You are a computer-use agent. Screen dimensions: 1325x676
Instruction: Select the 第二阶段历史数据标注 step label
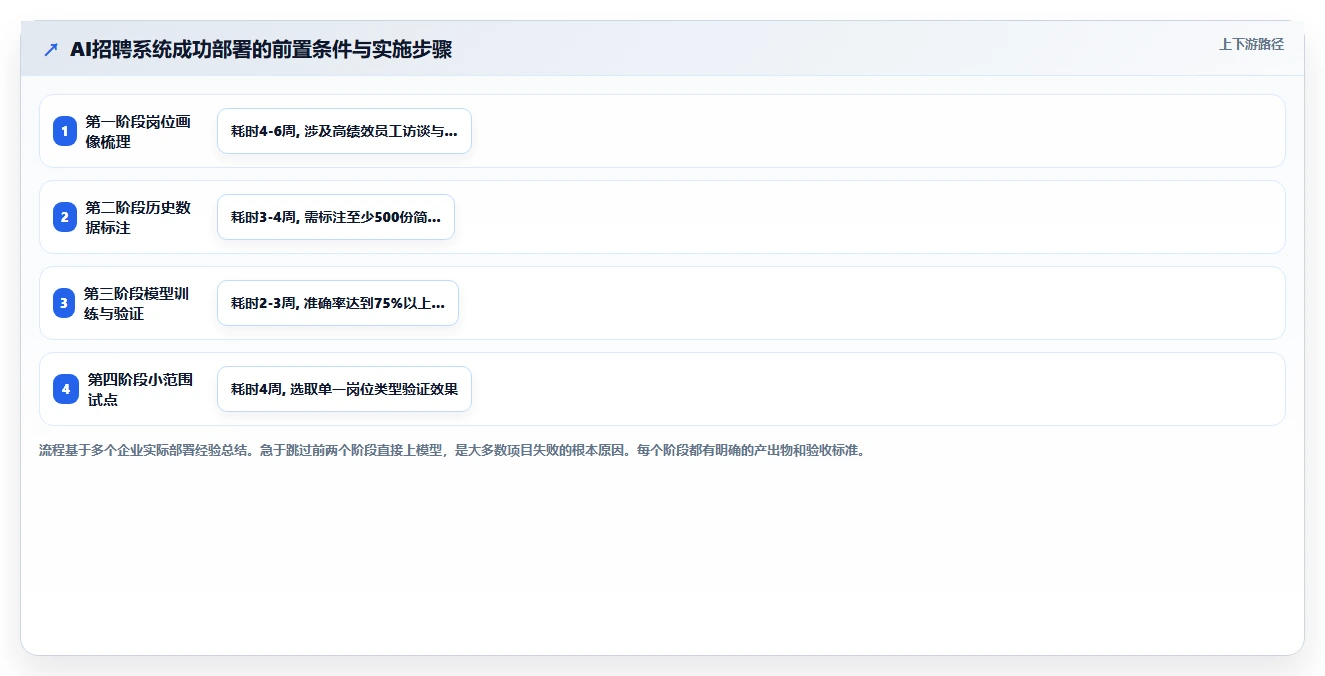click(138, 217)
